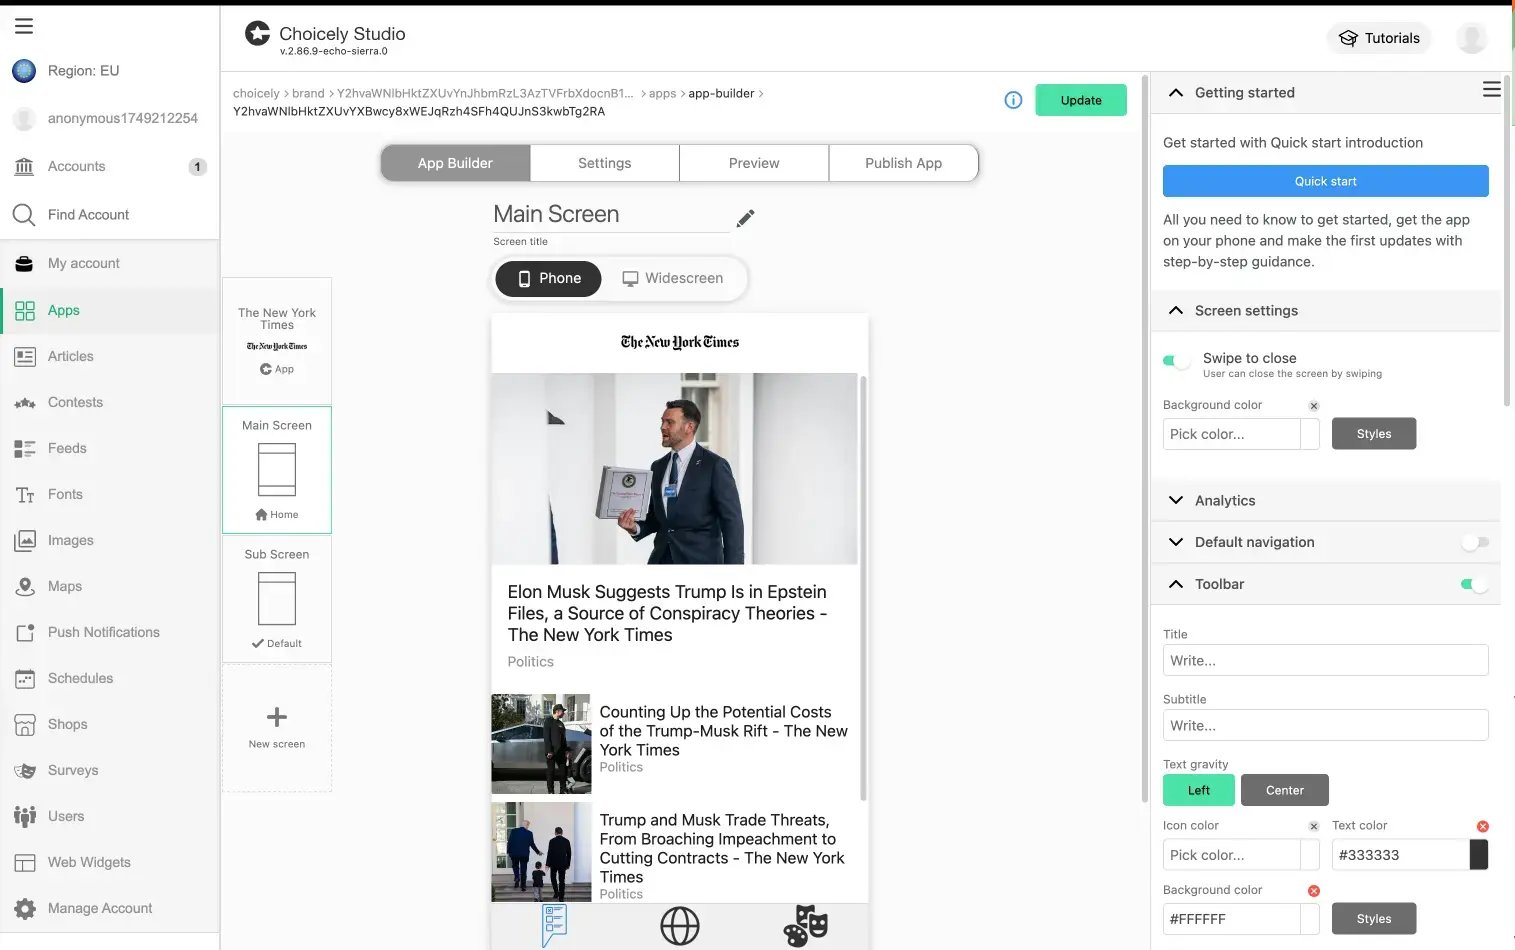The width and height of the screenshot is (1515, 950).
Task: Click the Icon color Pick color field
Action: click(1231, 855)
